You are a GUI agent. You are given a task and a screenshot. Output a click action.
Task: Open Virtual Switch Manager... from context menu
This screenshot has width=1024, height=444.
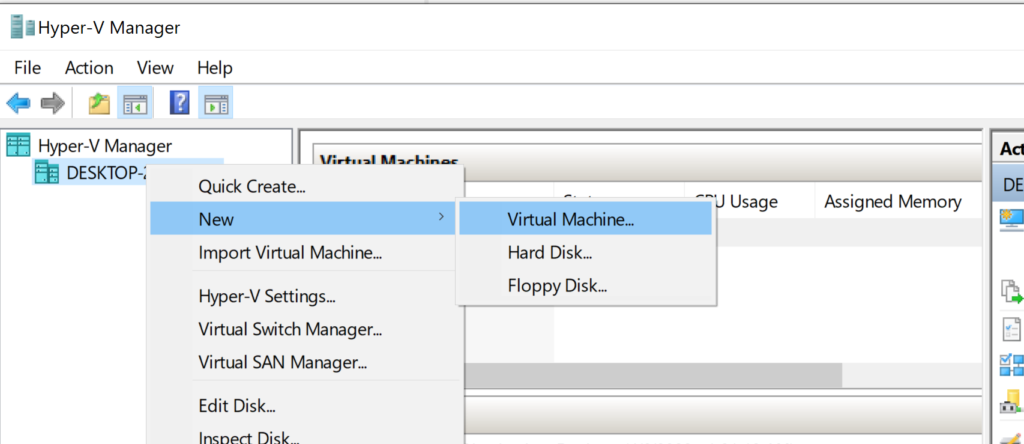[303, 329]
